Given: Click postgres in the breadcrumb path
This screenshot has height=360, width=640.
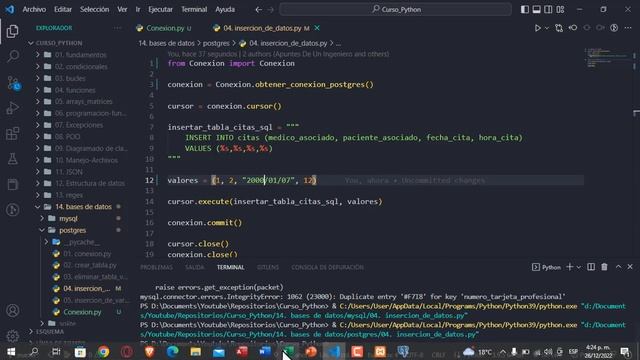Looking at the screenshot, I should click(216, 43).
